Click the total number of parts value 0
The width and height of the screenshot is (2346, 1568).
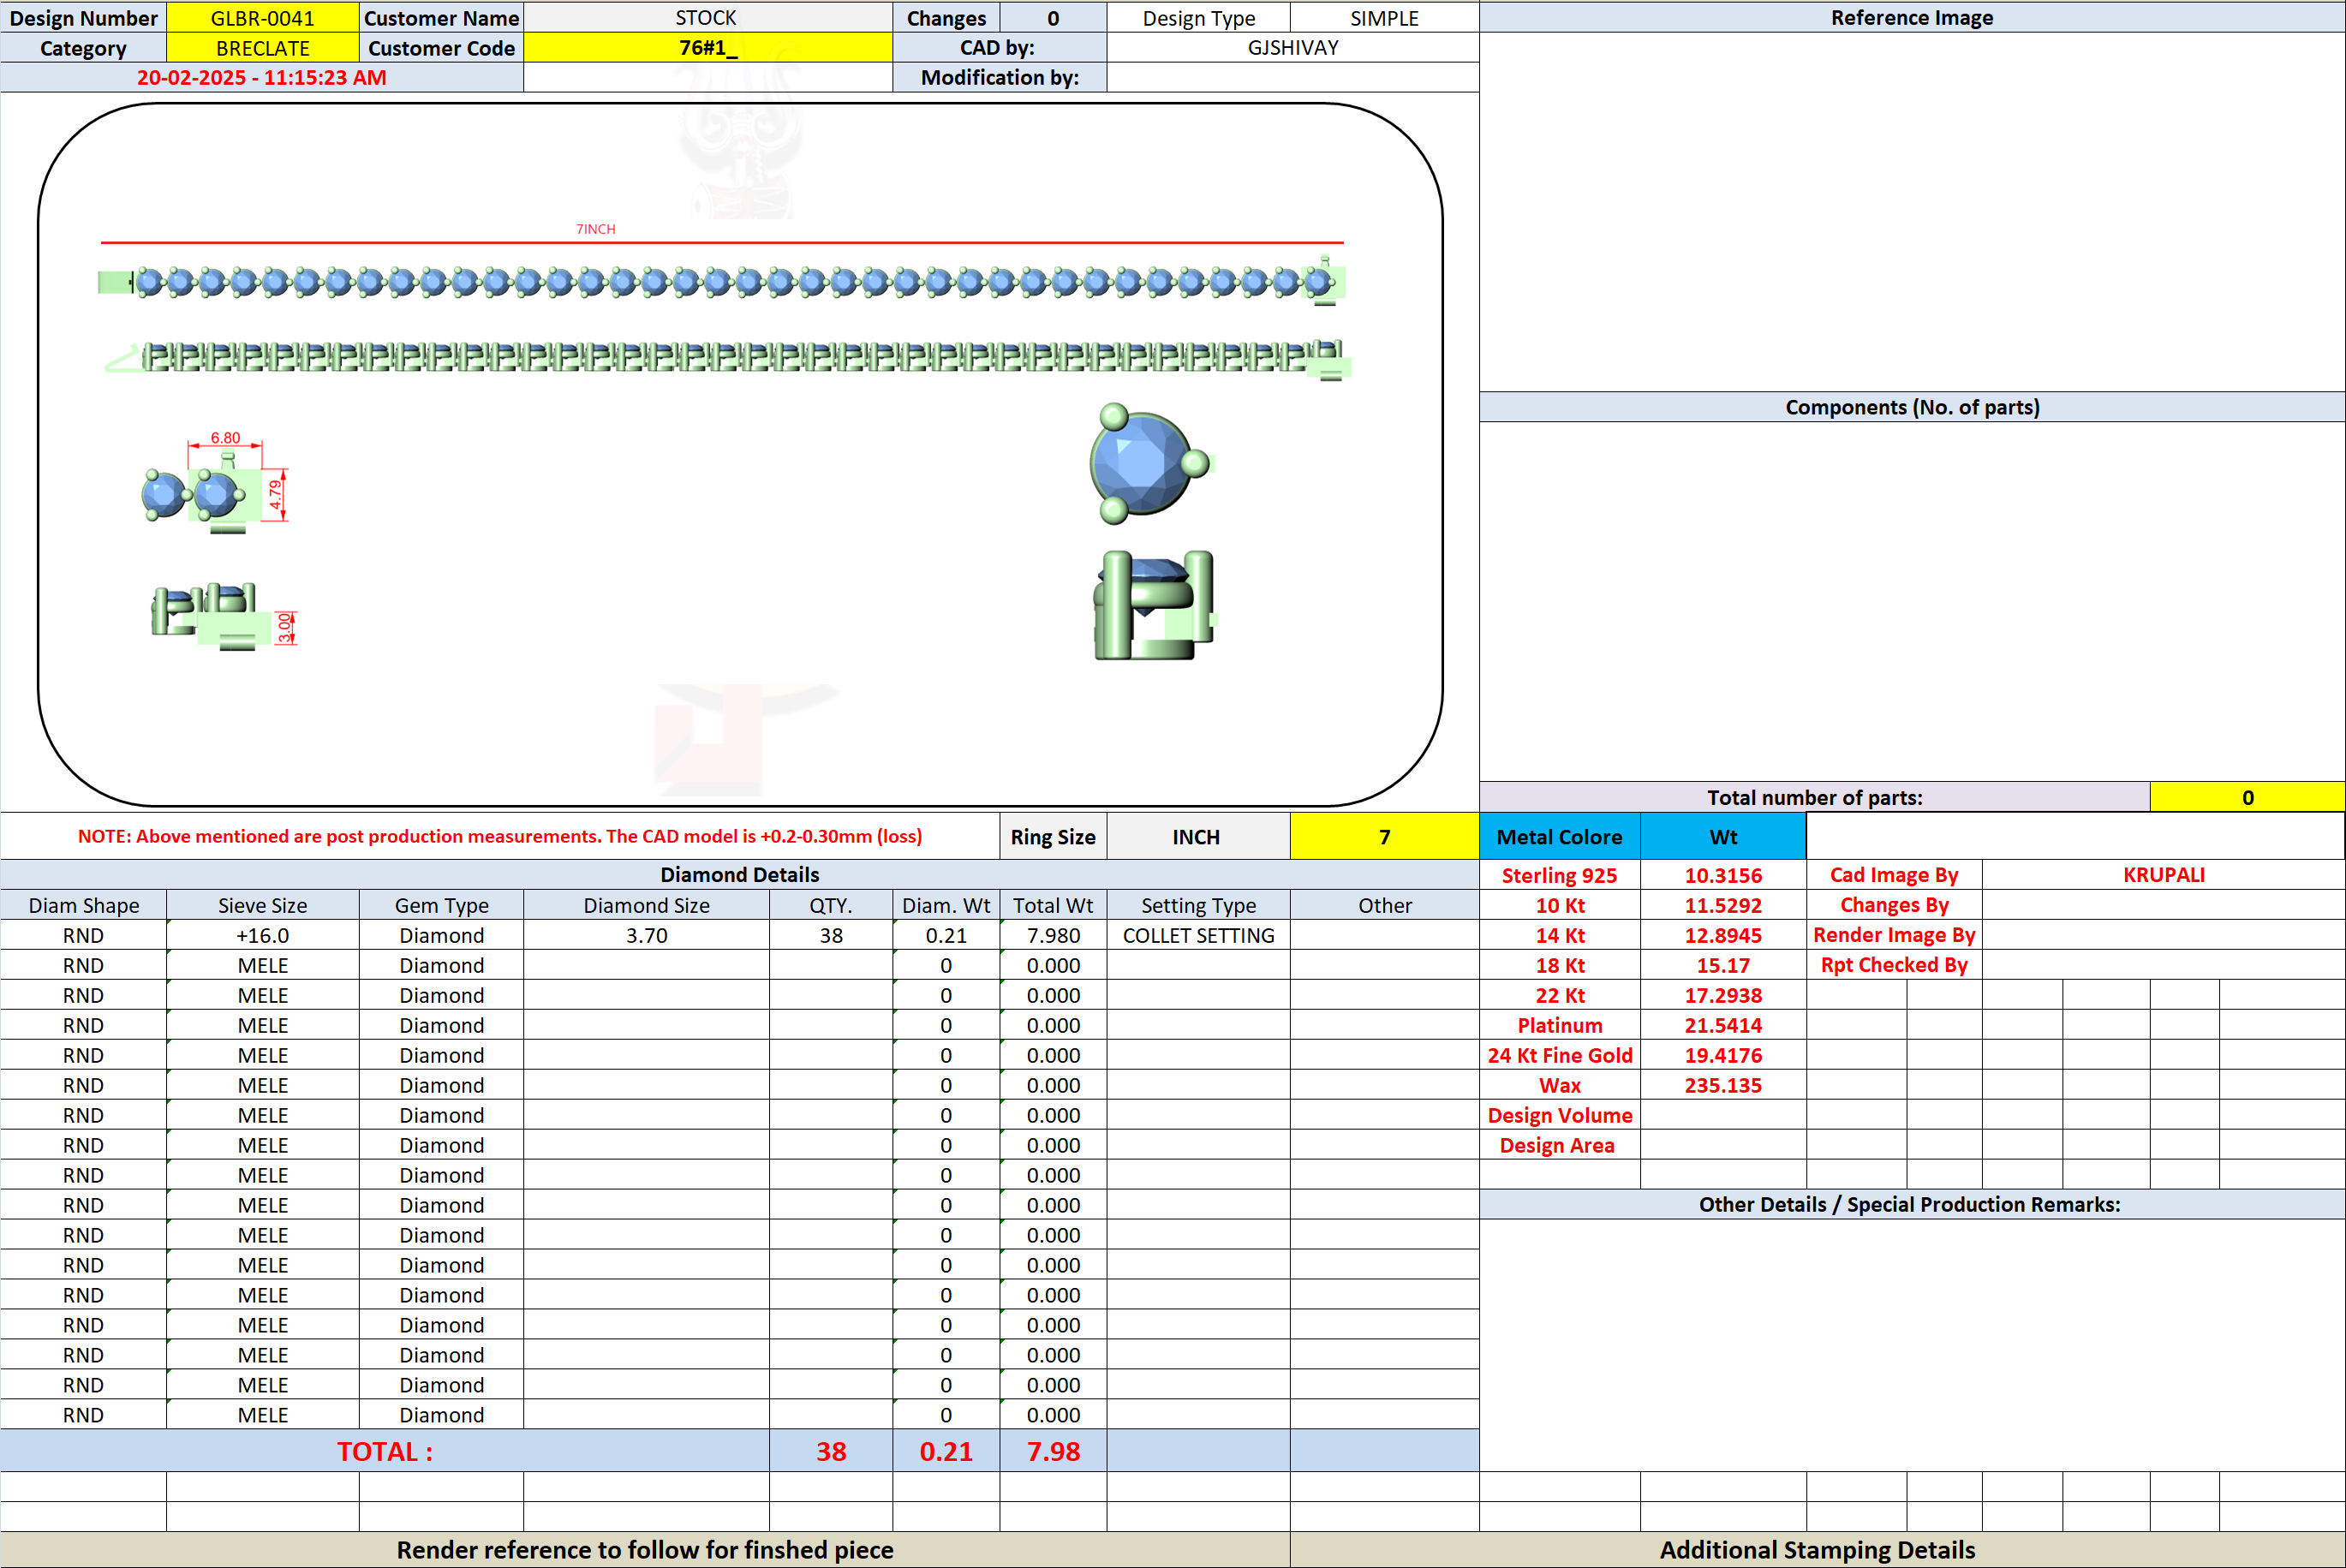pos(2247,797)
